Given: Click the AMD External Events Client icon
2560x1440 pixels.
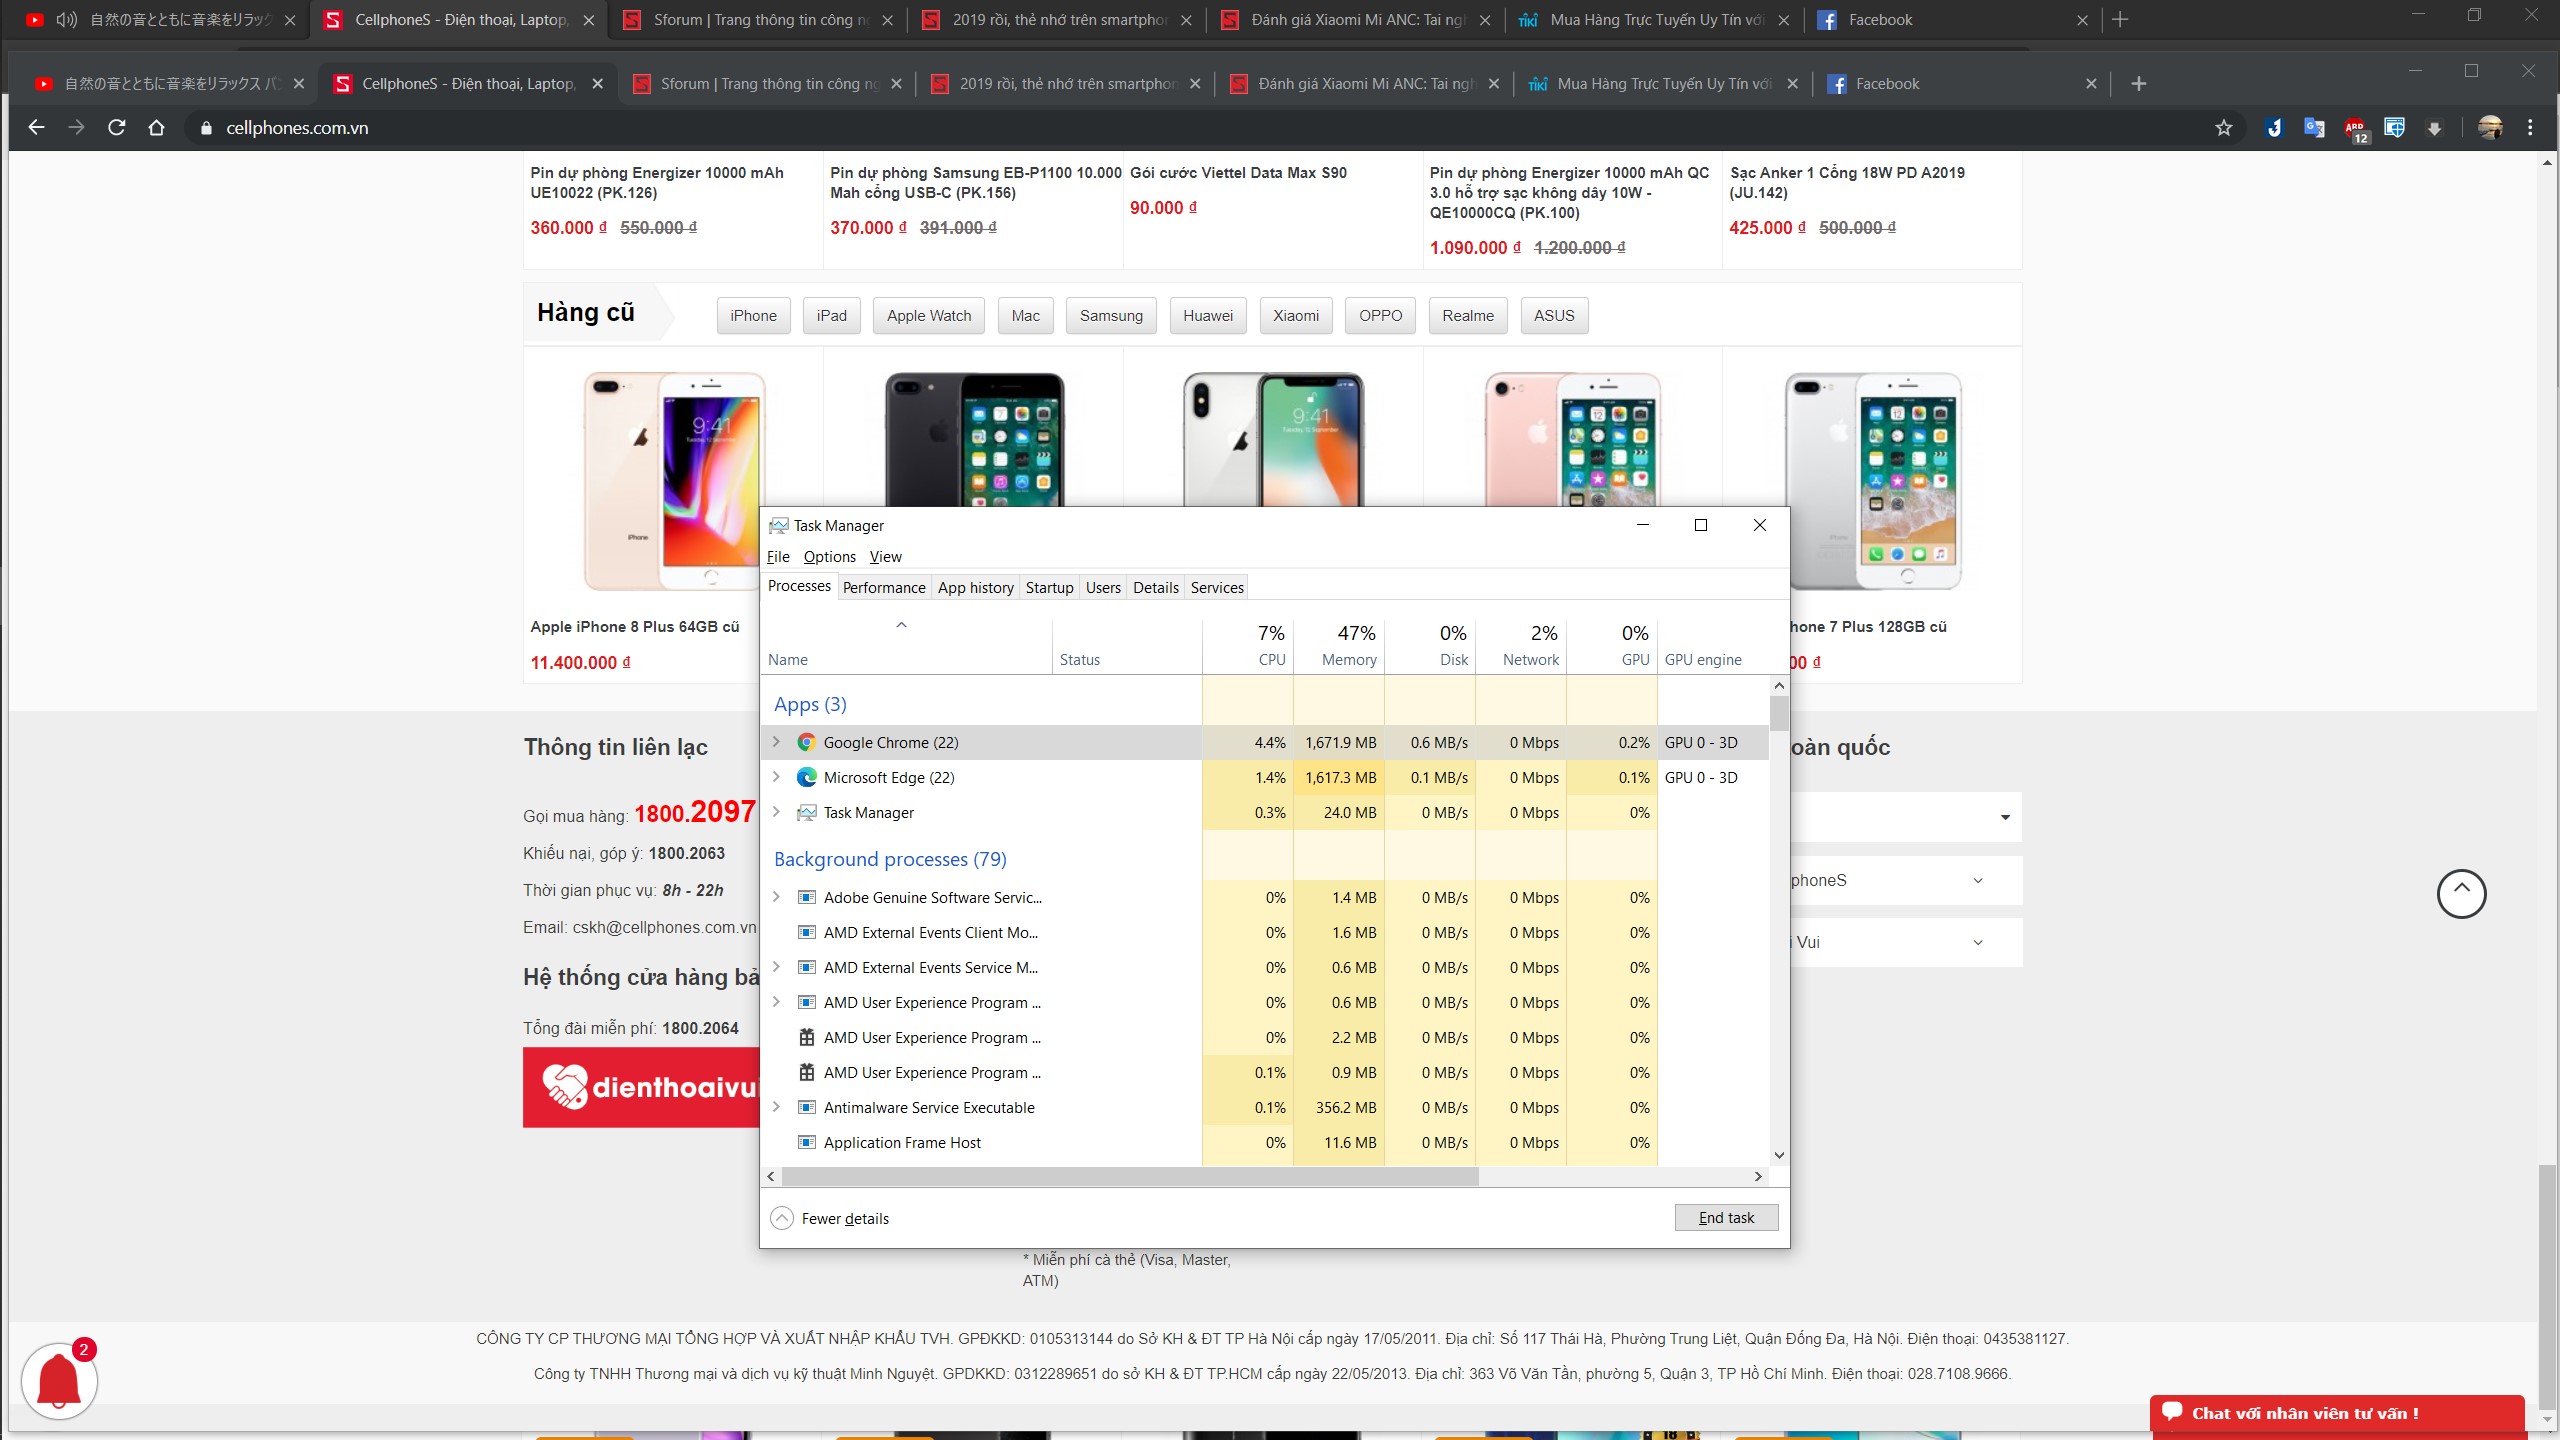Looking at the screenshot, I should (x=806, y=932).
